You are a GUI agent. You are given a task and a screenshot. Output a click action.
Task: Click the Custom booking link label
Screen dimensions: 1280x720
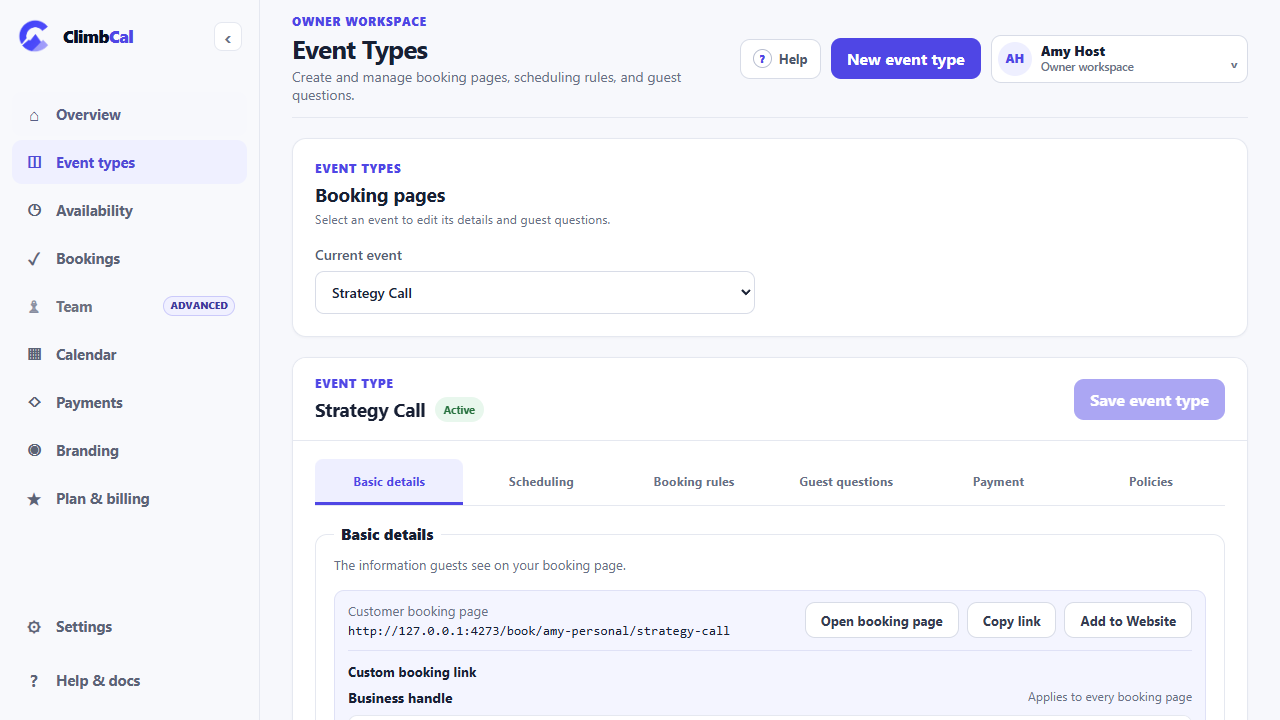click(x=412, y=672)
